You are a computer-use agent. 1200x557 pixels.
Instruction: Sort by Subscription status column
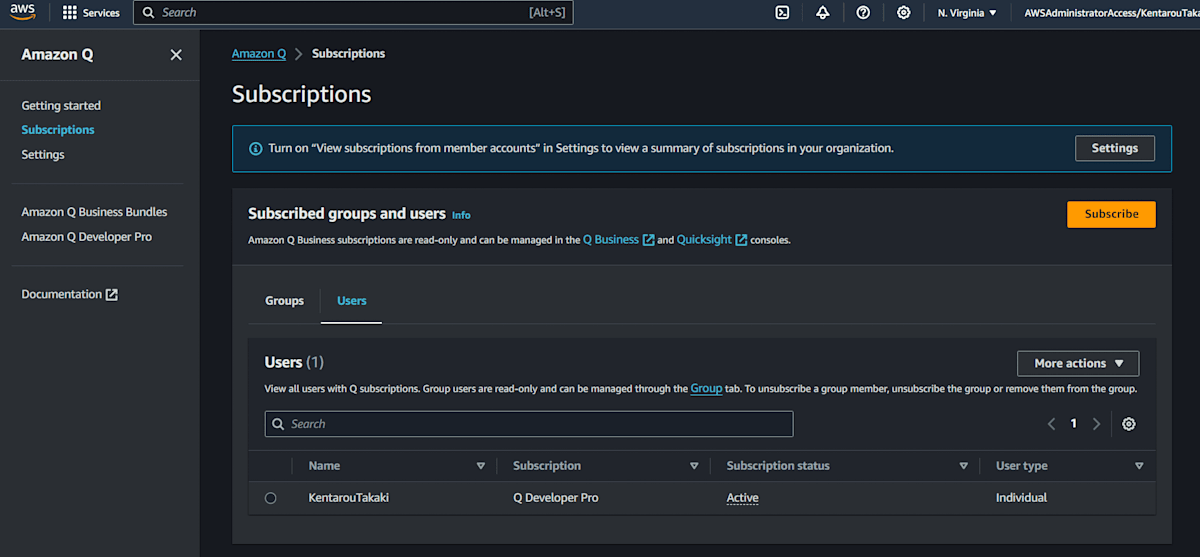click(963, 466)
